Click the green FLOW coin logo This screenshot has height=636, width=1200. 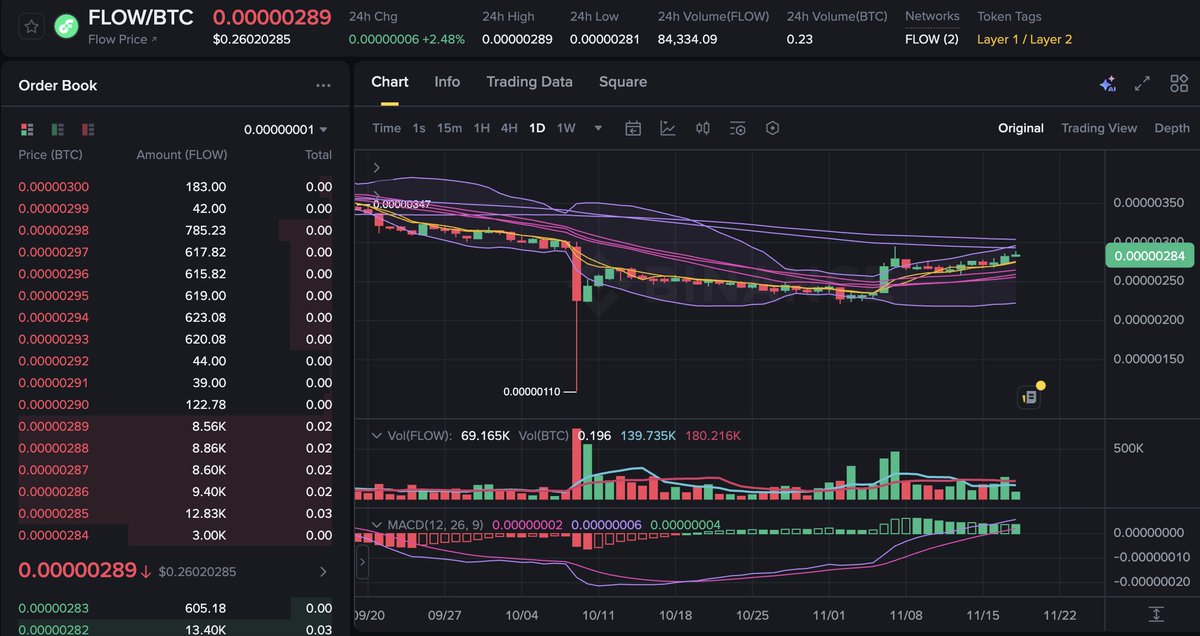[67, 27]
